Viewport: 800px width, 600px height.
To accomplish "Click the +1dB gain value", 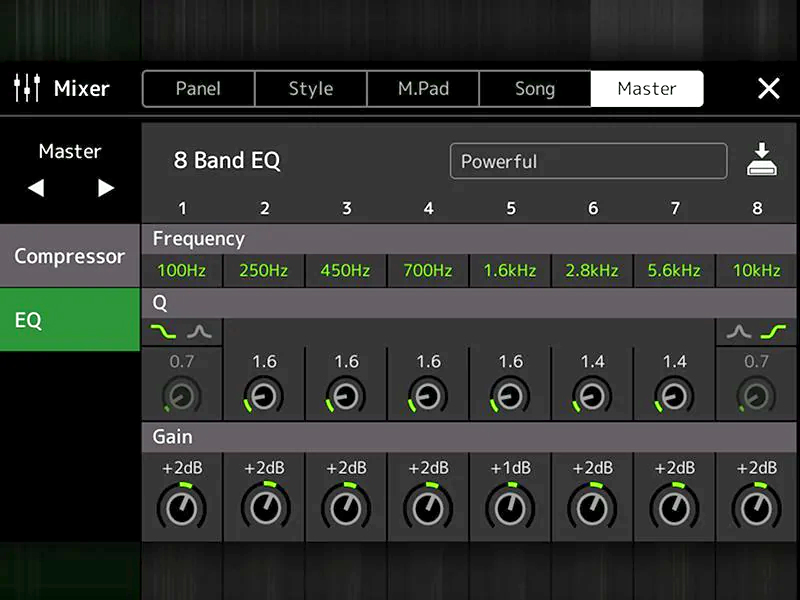I will click(510, 468).
